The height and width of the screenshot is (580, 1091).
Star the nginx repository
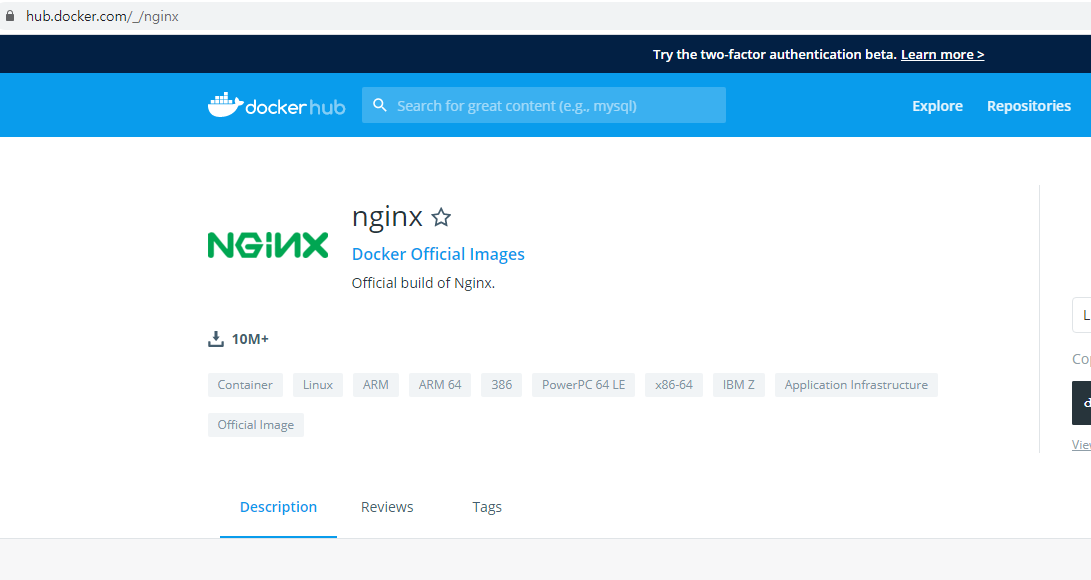(441, 218)
